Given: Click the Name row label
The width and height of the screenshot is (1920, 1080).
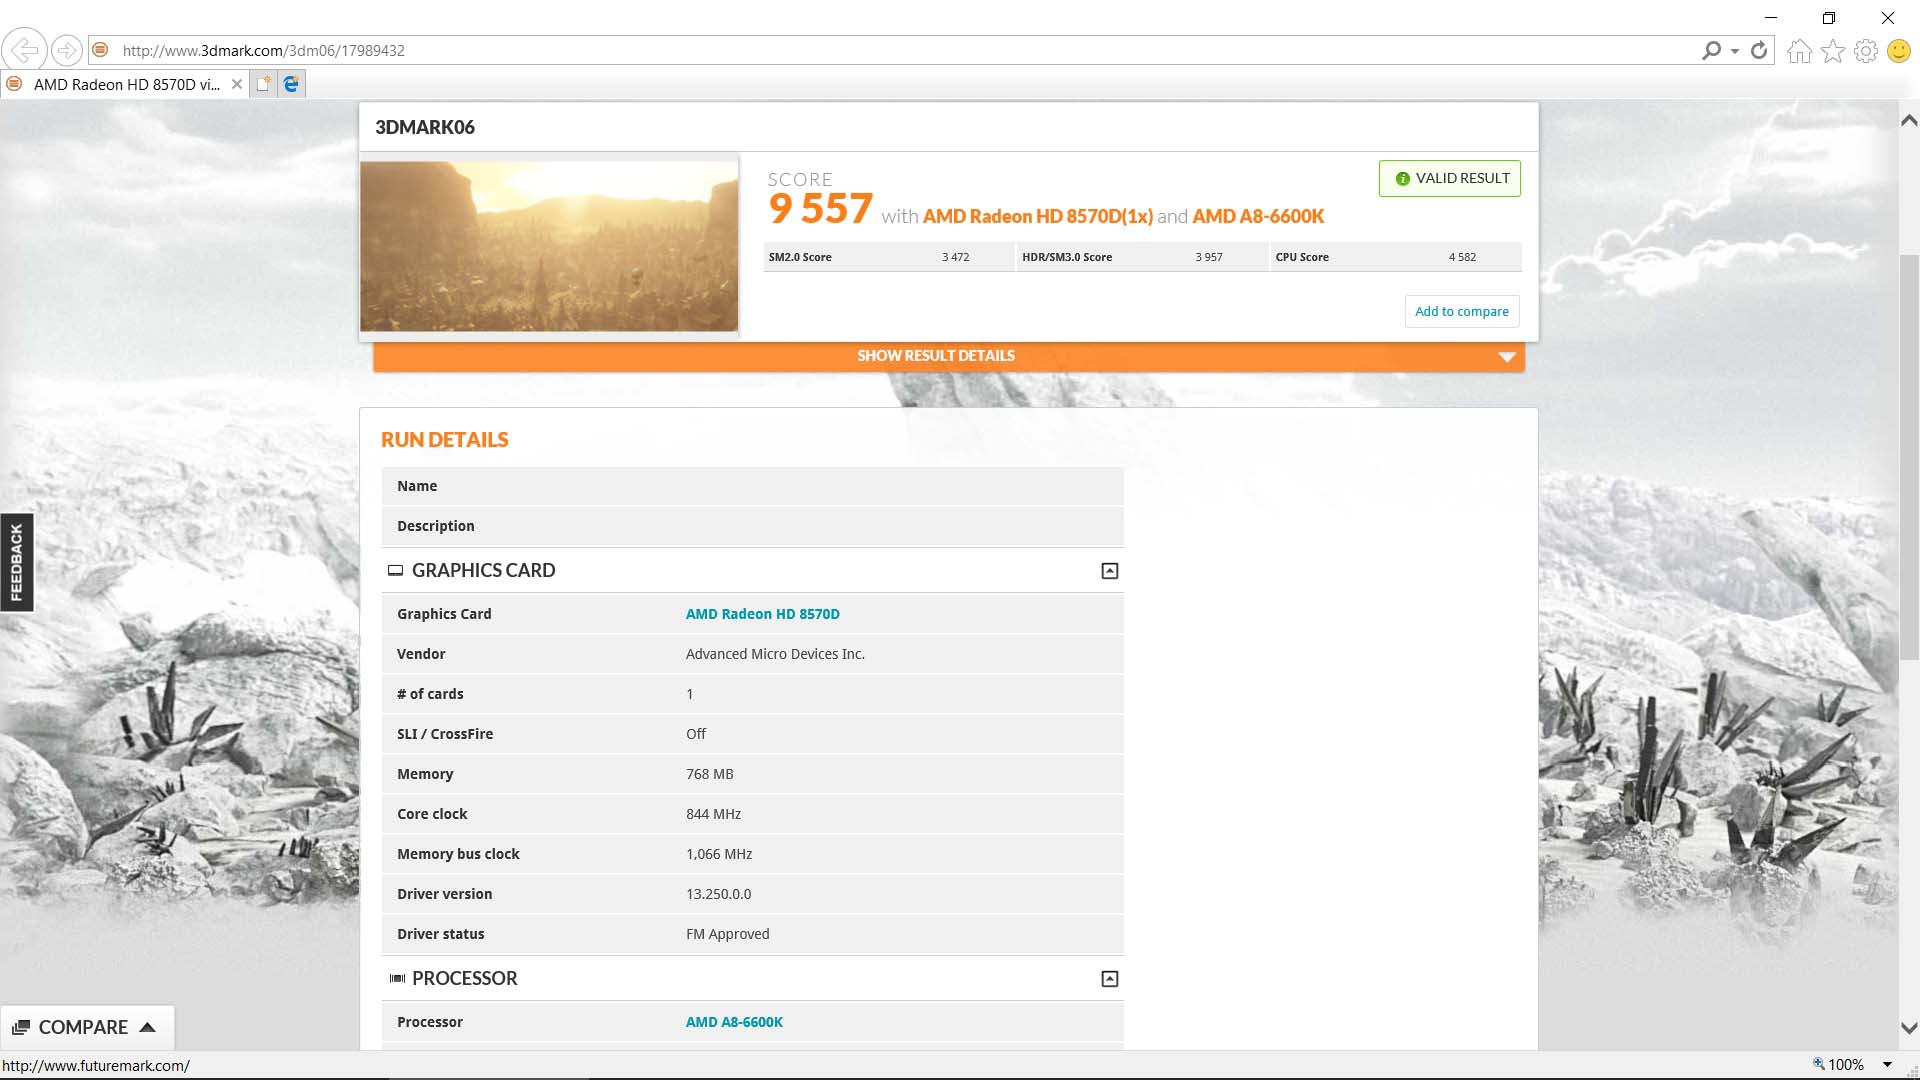Looking at the screenshot, I should (417, 486).
